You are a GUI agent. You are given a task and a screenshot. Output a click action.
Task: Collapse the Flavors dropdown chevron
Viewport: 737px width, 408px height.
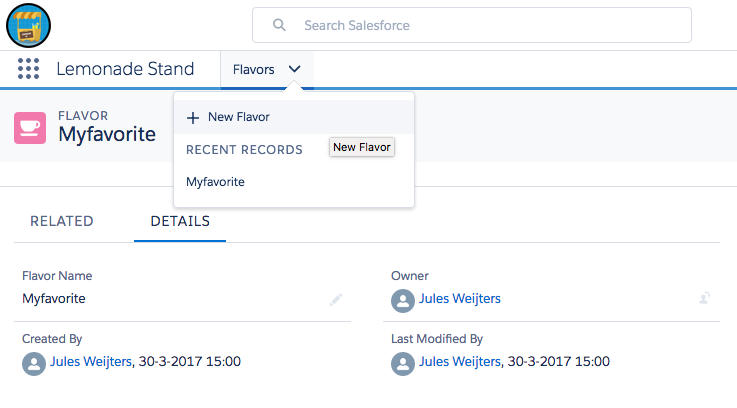point(294,69)
